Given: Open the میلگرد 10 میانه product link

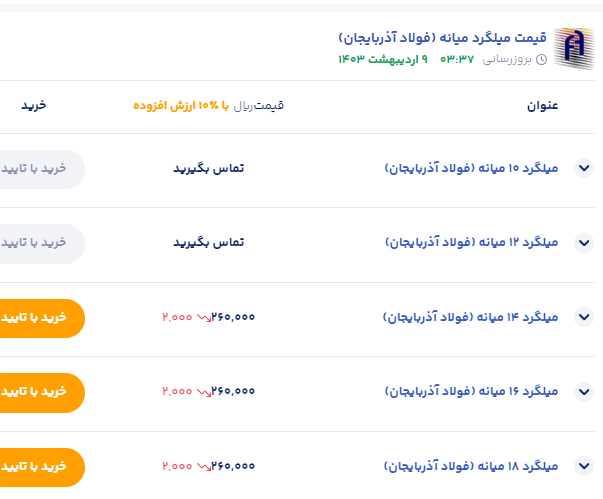Looking at the screenshot, I should point(471,168).
